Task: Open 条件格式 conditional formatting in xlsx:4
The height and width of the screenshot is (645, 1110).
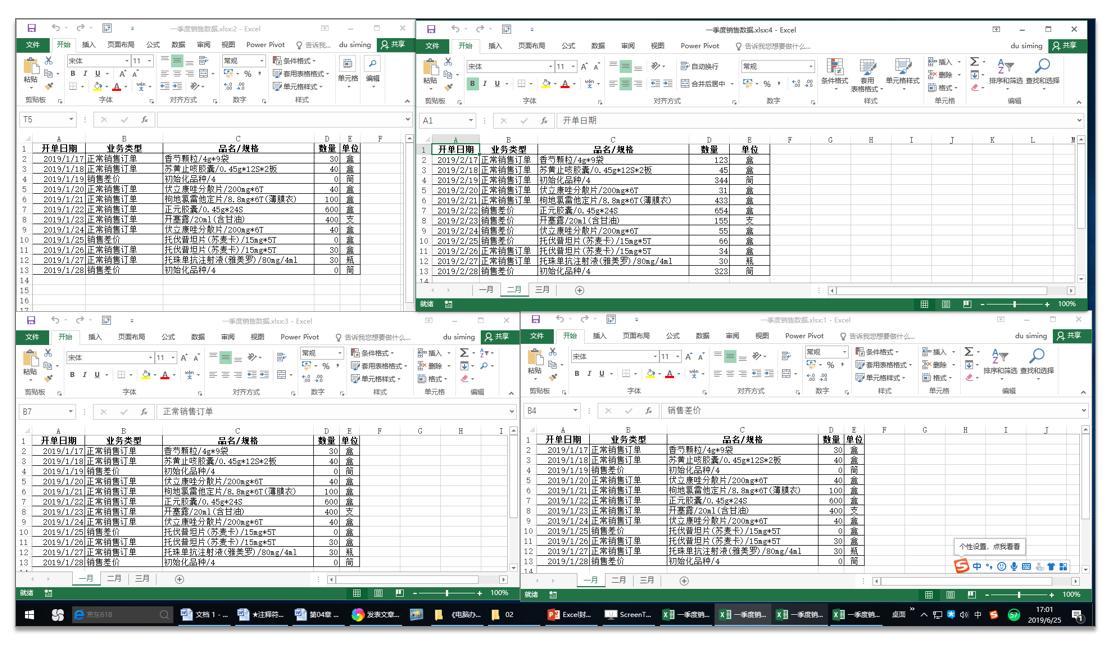Action: pos(835,72)
